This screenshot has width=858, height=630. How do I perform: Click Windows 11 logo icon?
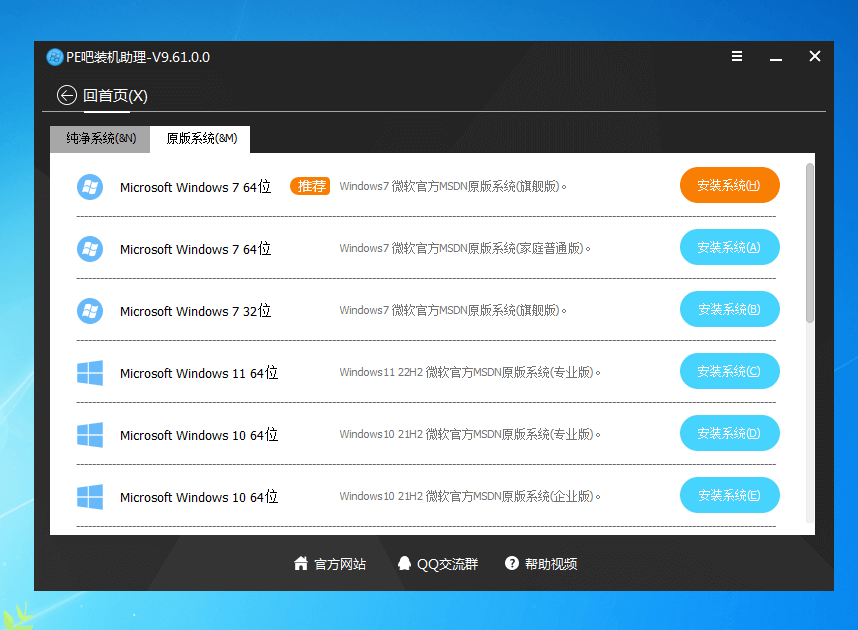click(90, 373)
